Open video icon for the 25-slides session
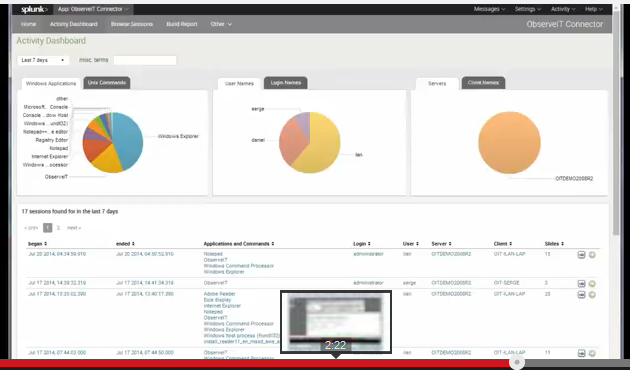Screen dimensions: 630x370 pyautogui.click(x=581, y=295)
